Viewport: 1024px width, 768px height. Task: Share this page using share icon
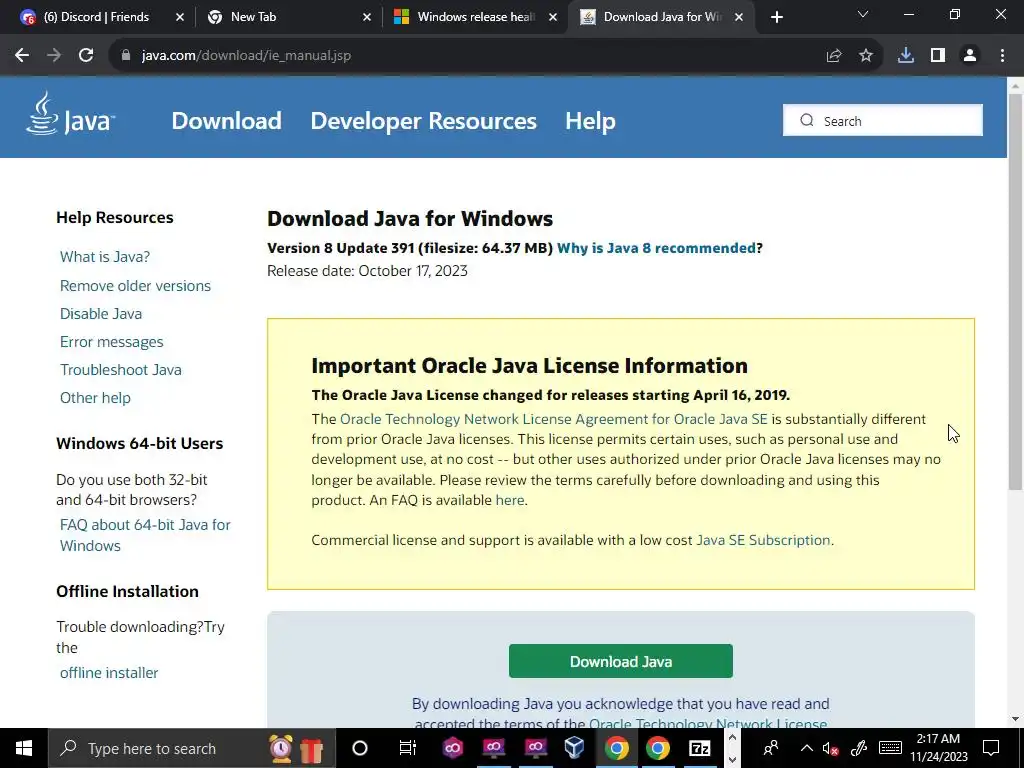coord(834,56)
